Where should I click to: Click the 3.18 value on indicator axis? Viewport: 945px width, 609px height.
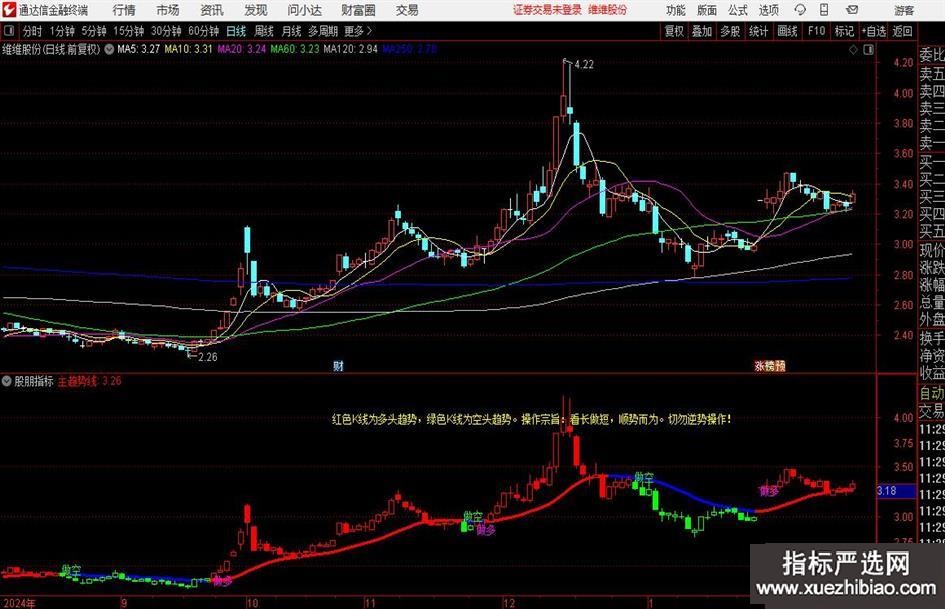[x=887, y=491]
